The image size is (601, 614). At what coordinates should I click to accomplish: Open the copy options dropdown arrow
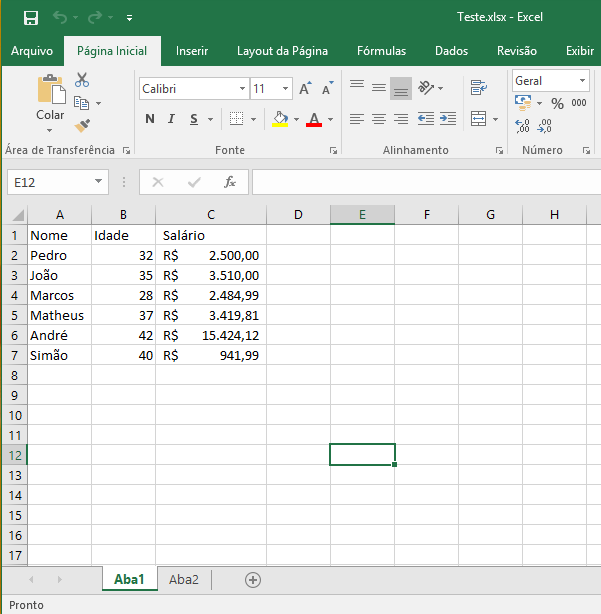[99, 103]
